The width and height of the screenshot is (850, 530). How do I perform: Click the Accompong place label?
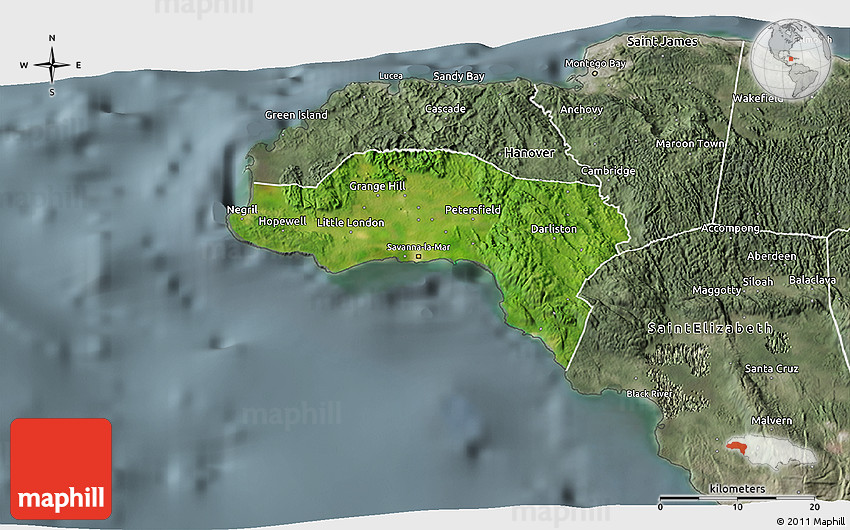(x=731, y=228)
